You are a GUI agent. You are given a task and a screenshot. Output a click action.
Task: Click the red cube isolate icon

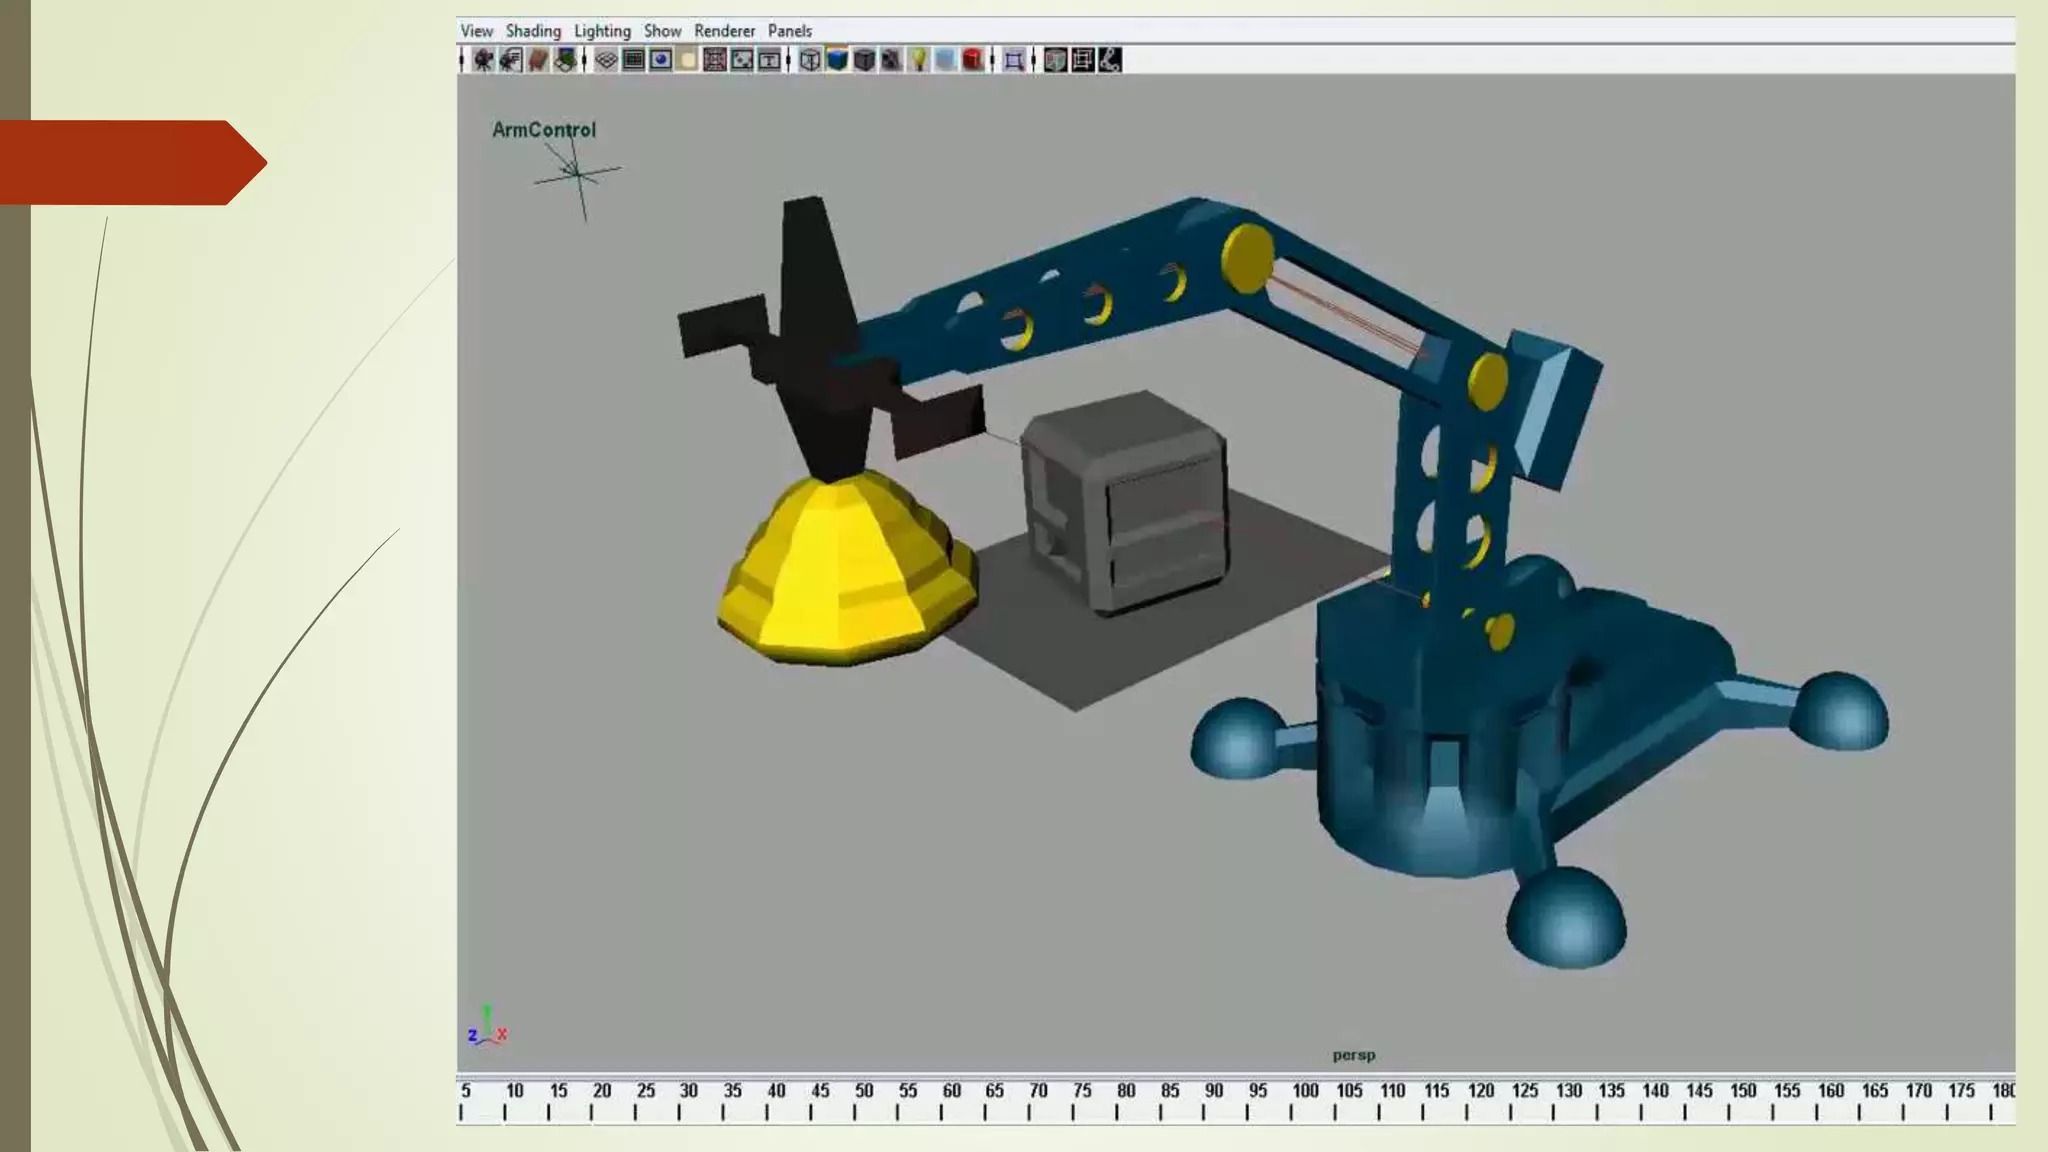click(x=972, y=61)
